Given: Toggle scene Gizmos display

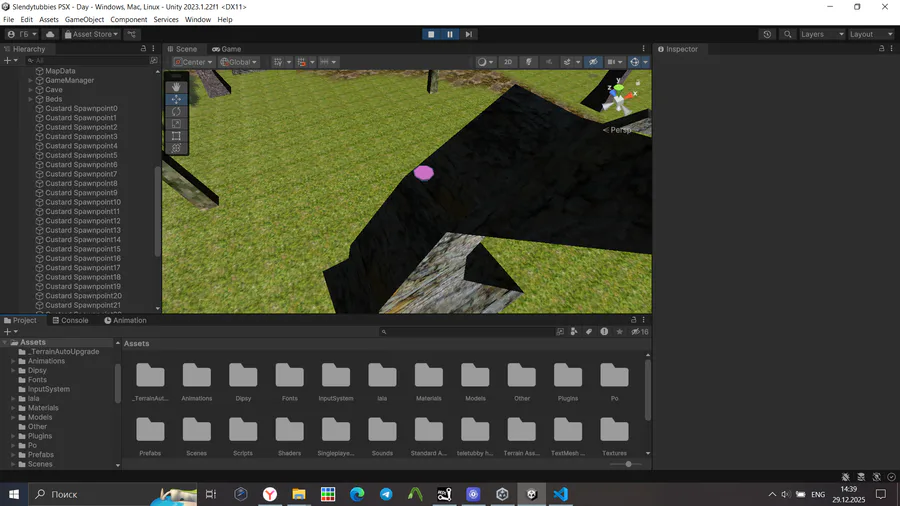Looking at the screenshot, I should 635,62.
